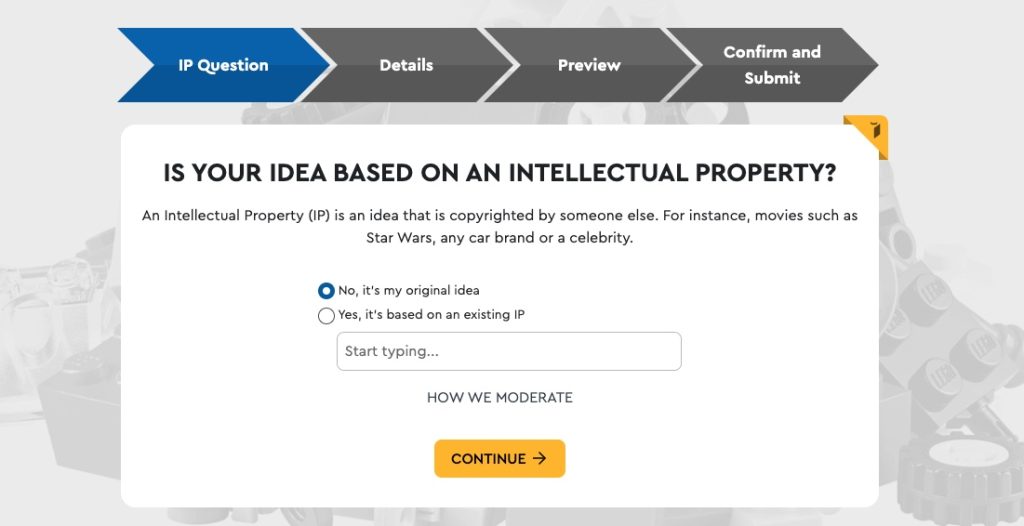The image size is (1024, 526).
Task: Select "No, it's my original idea" radio button
Action: [326, 291]
